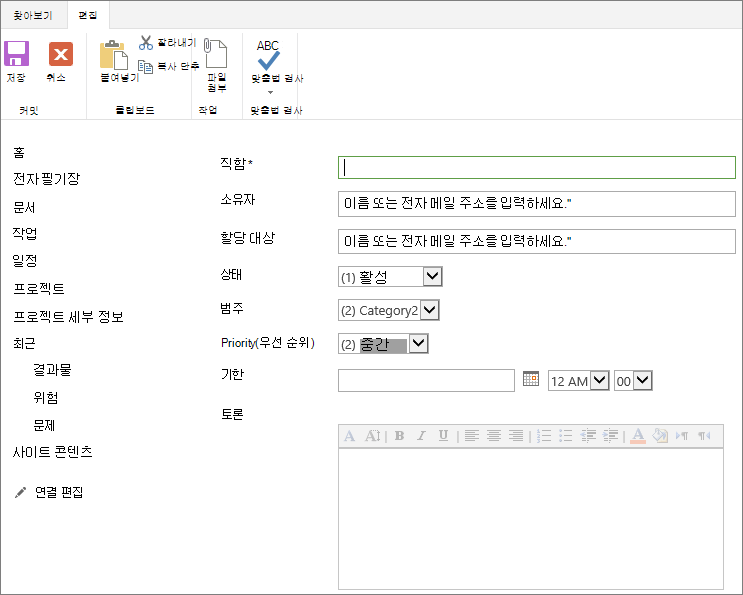This screenshot has width=743, height=595.
Task: Open the 00 minutes dropdown
Action: 643,380
